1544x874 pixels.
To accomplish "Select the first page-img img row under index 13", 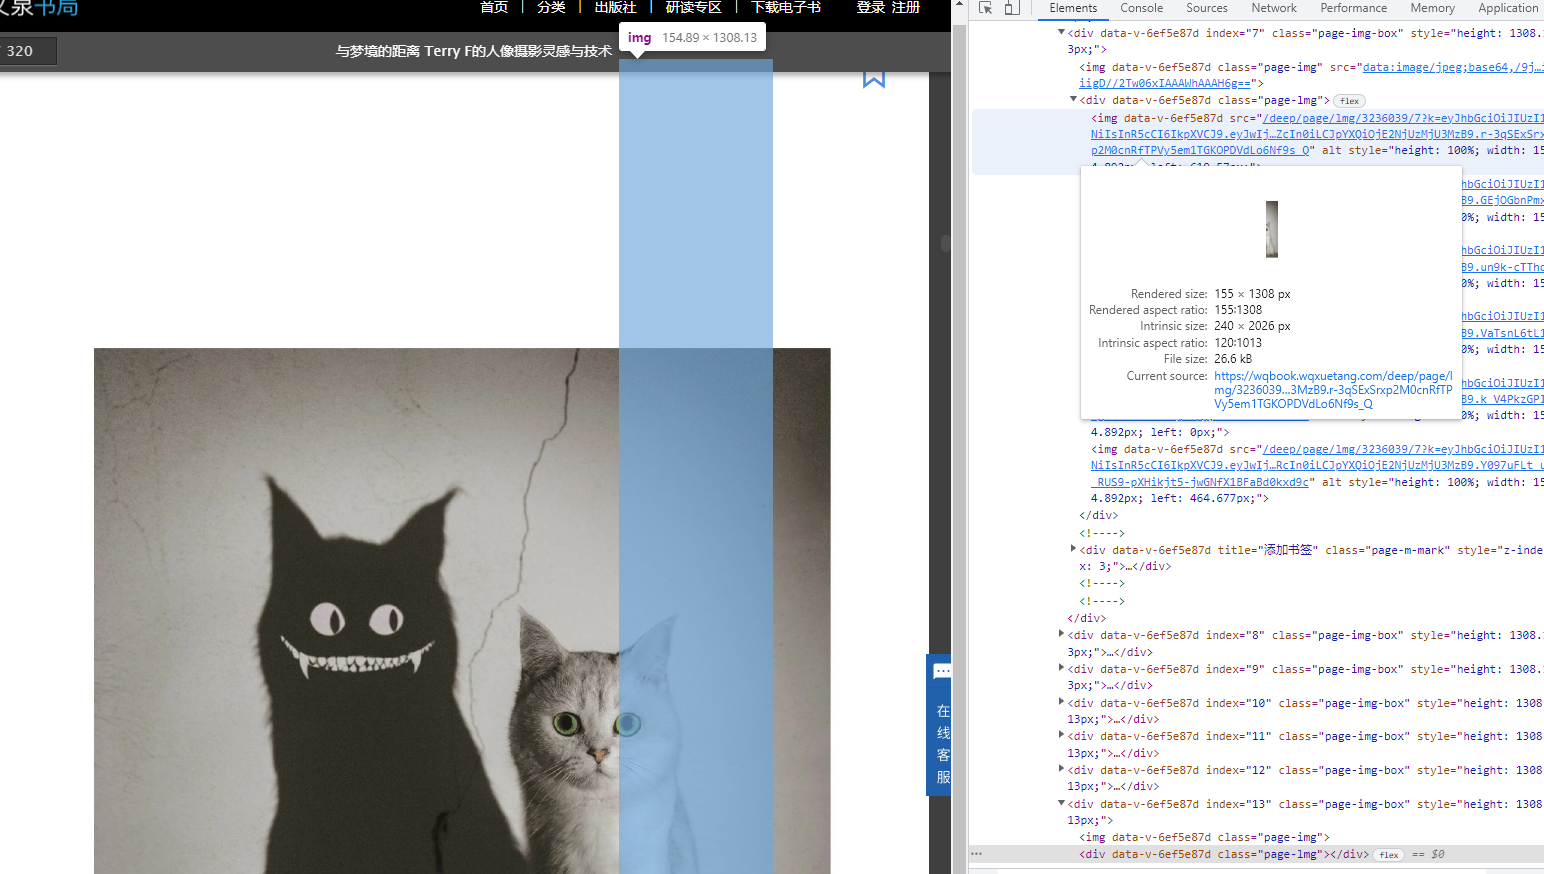I will click(1205, 837).
